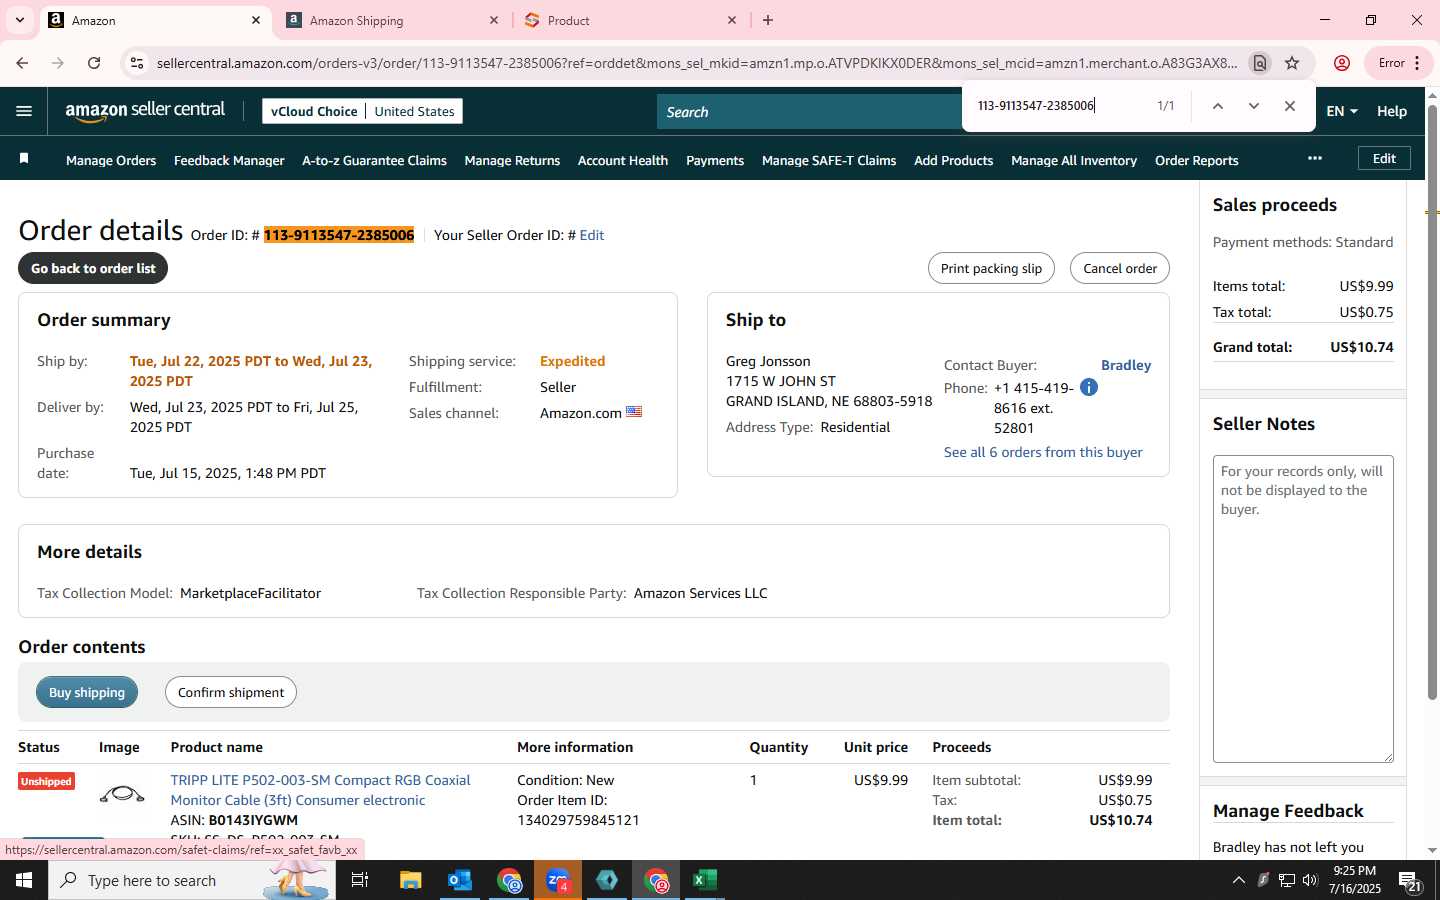See all 6 orders from this buyer
The width and height of the screenshot is (1440, 900).
tap(1043, 452)
